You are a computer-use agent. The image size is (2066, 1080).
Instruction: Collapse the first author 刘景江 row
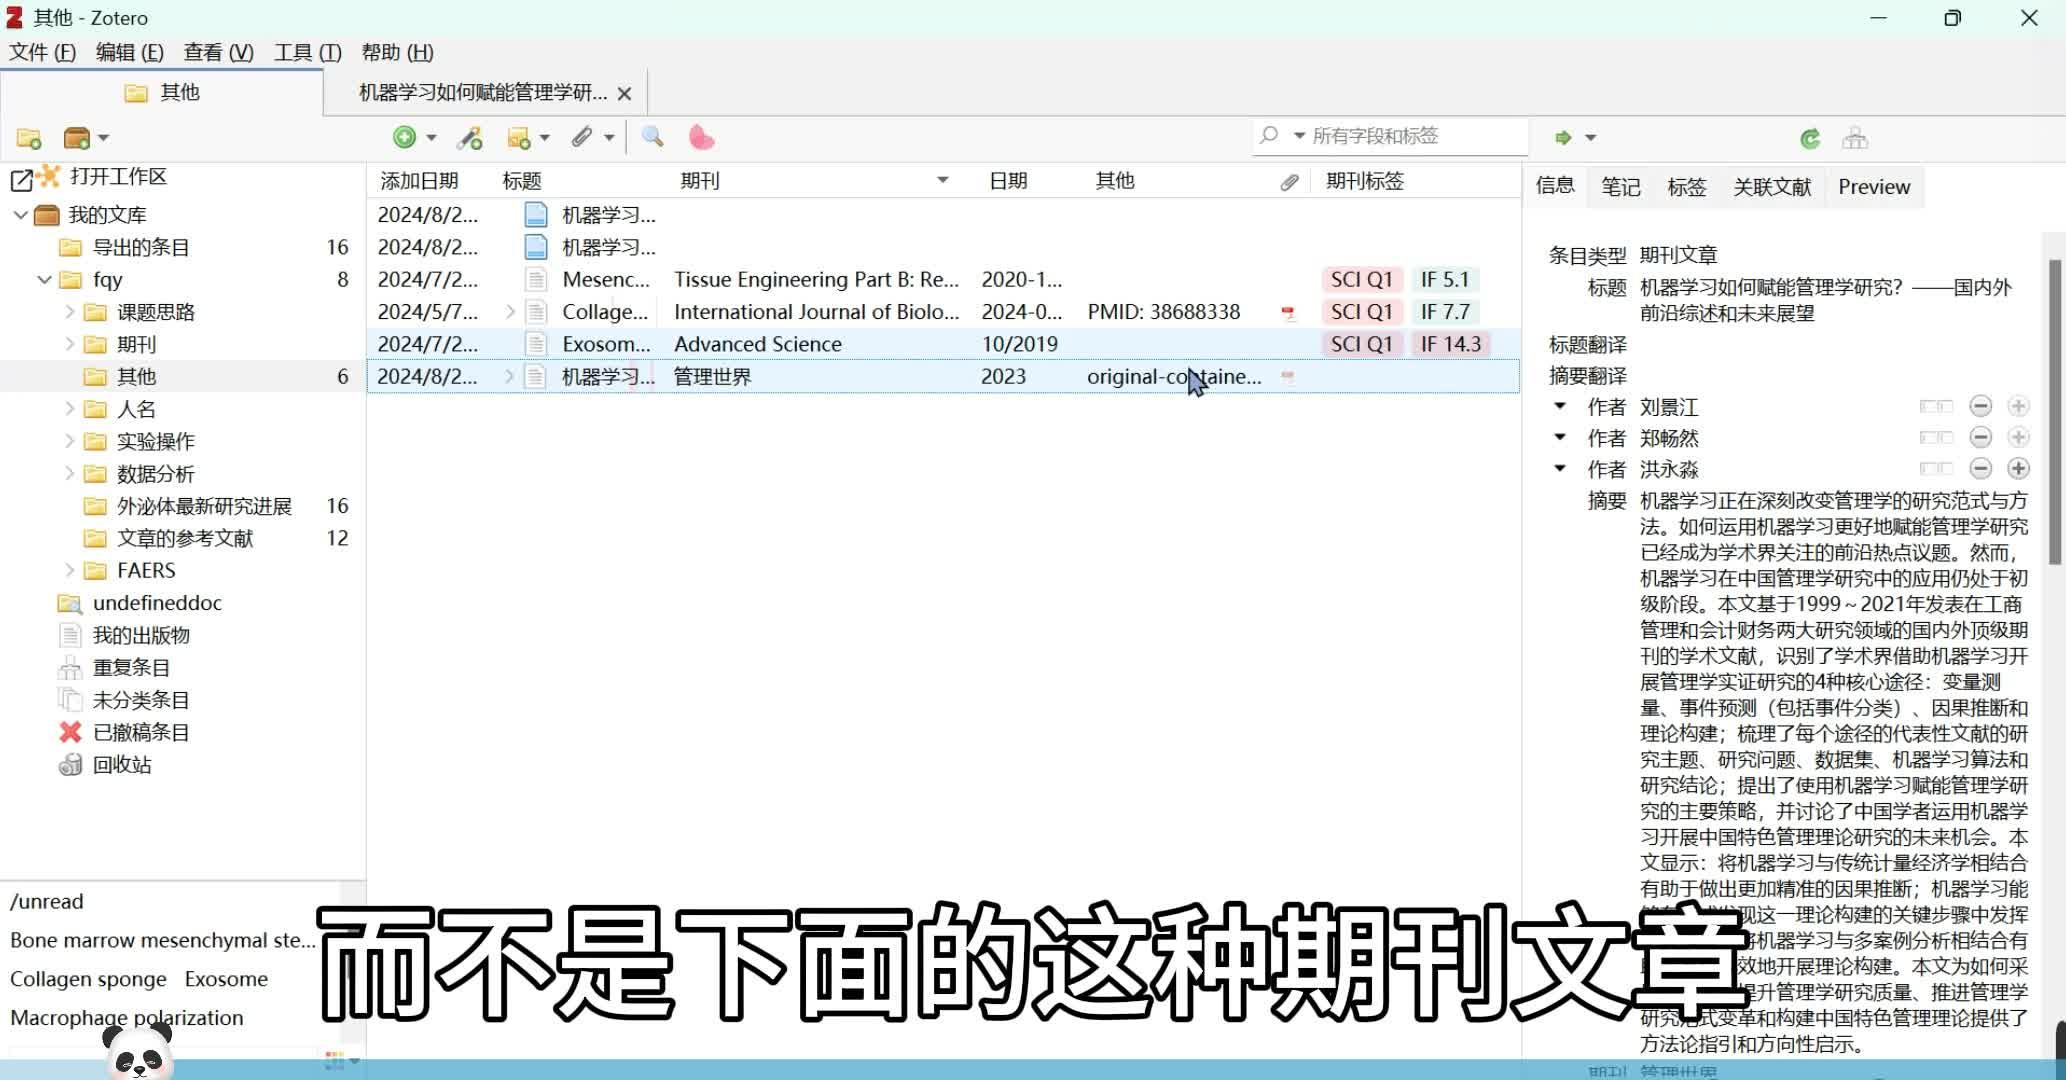1561,406
